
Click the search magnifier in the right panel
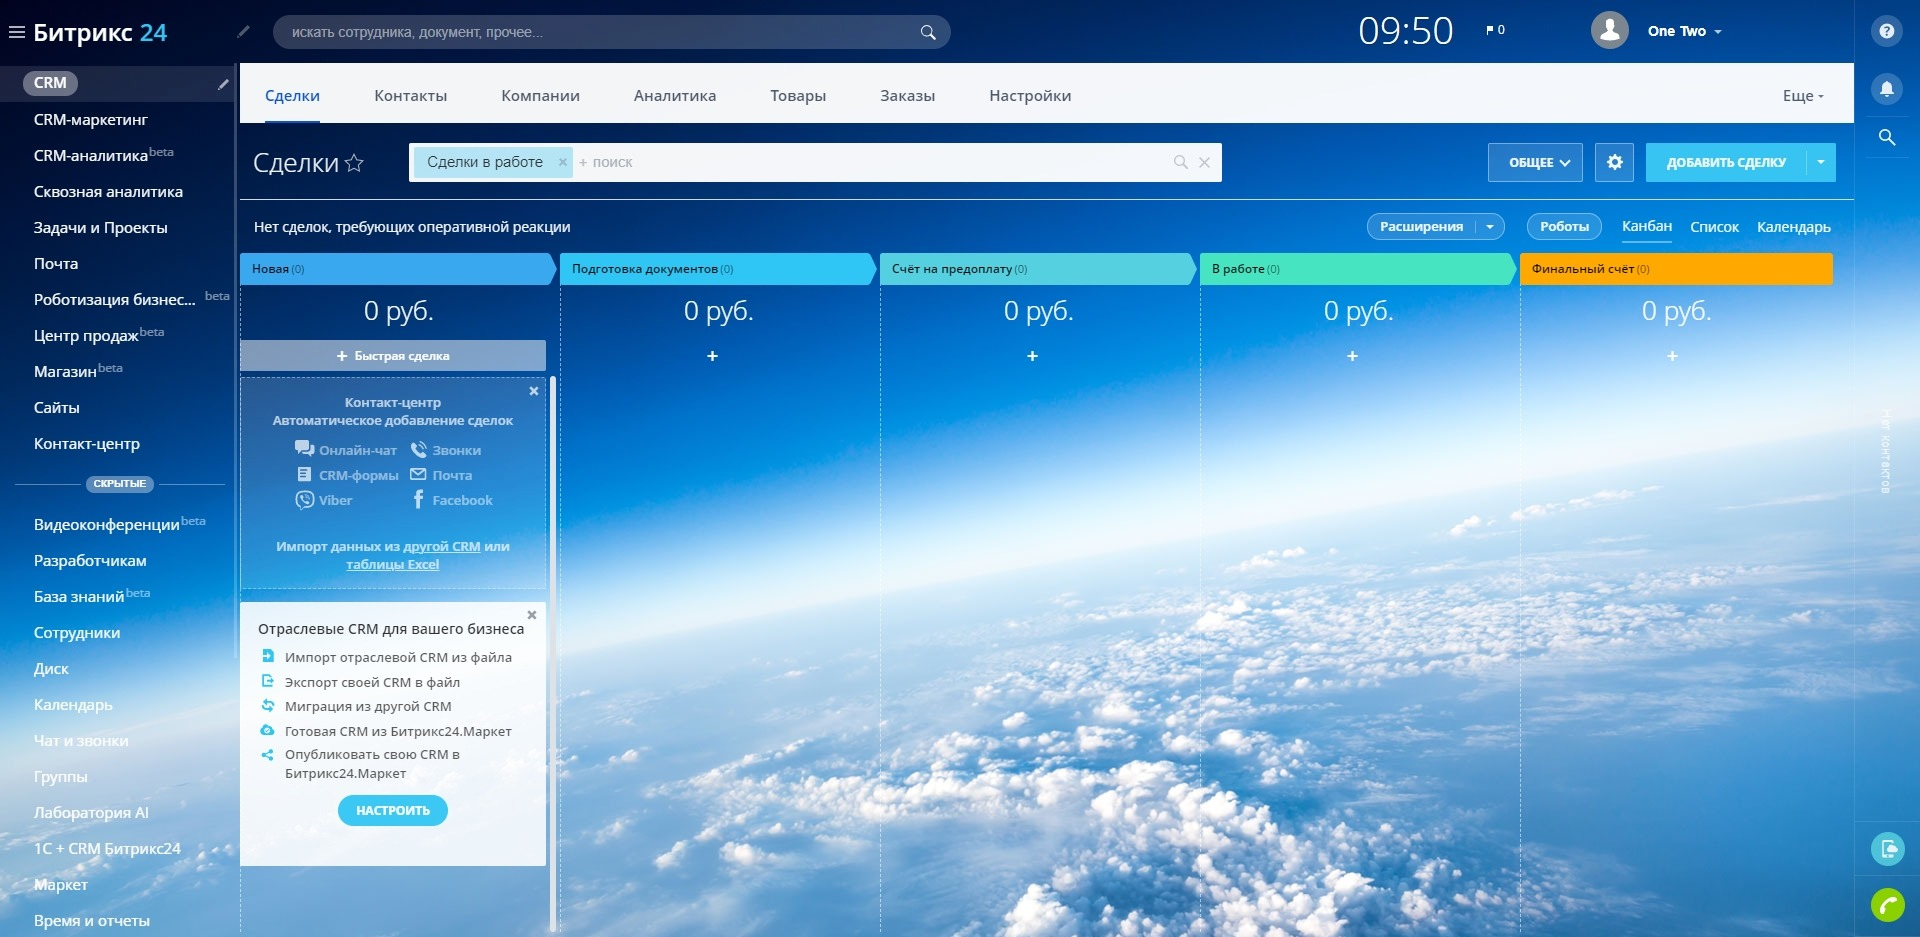tap(1887, 137)
